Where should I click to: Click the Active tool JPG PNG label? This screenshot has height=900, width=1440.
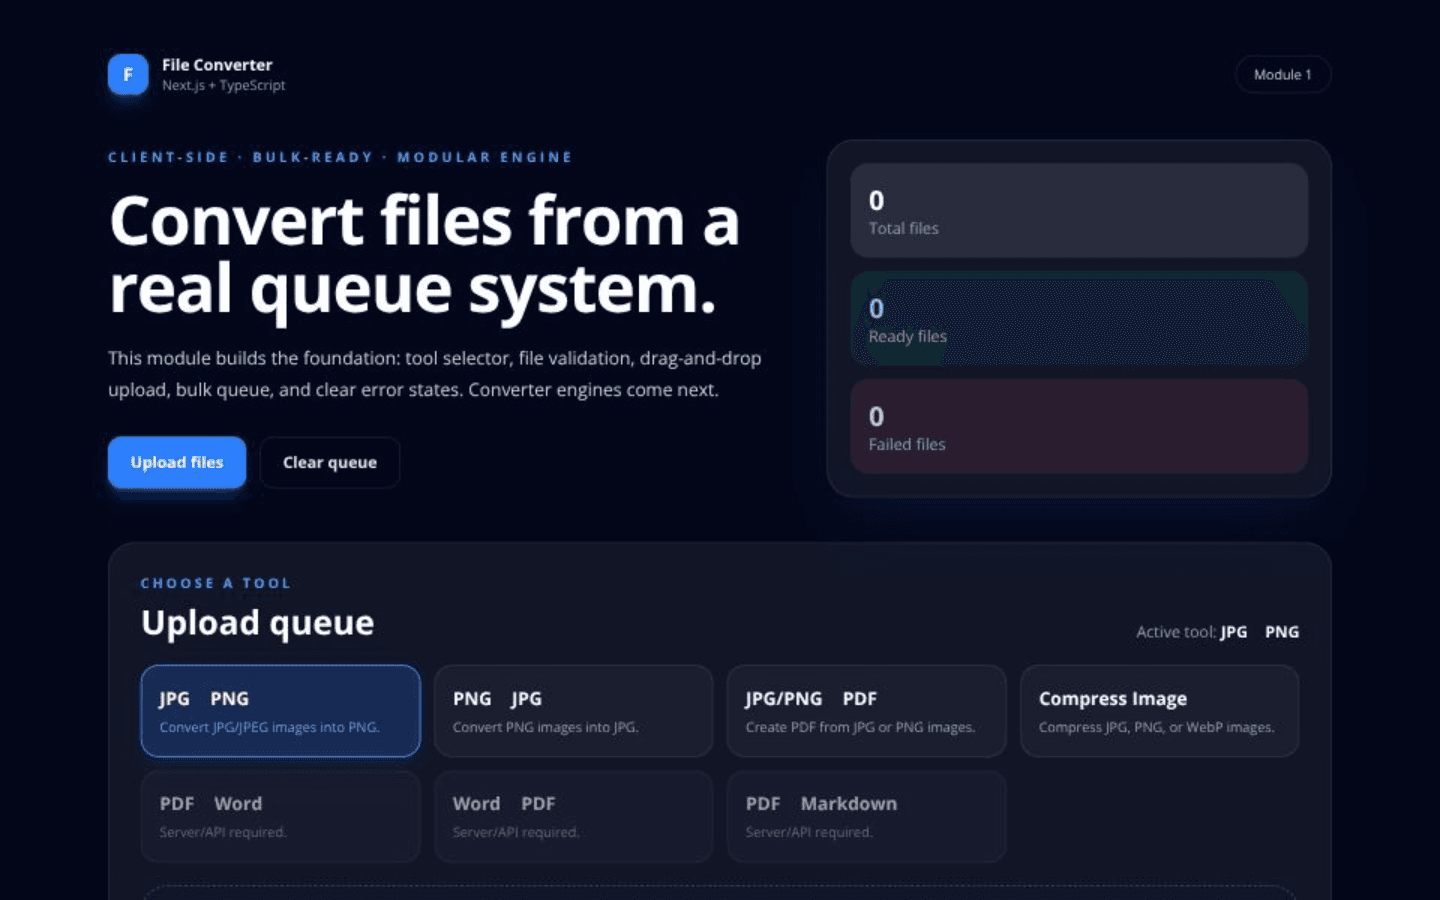tap(1218, 632)
